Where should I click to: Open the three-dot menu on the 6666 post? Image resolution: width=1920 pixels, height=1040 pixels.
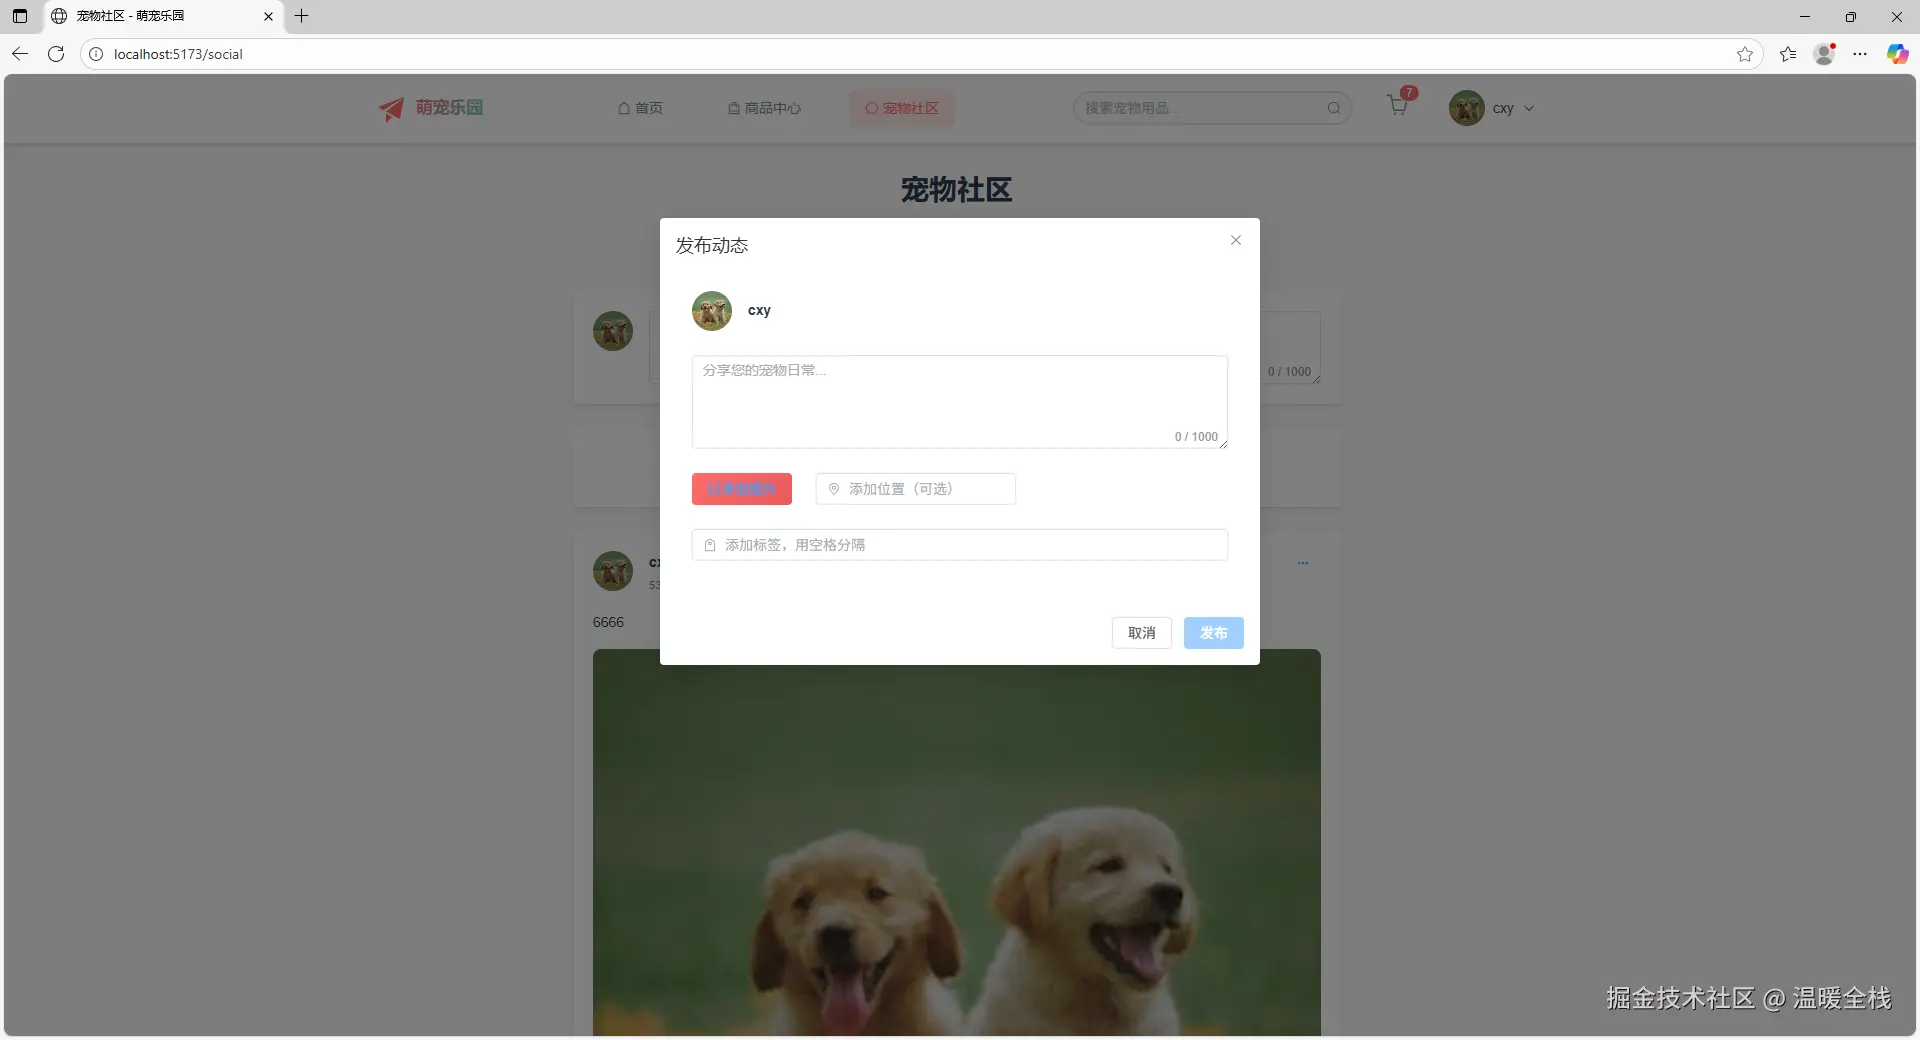click(1303, 563)
